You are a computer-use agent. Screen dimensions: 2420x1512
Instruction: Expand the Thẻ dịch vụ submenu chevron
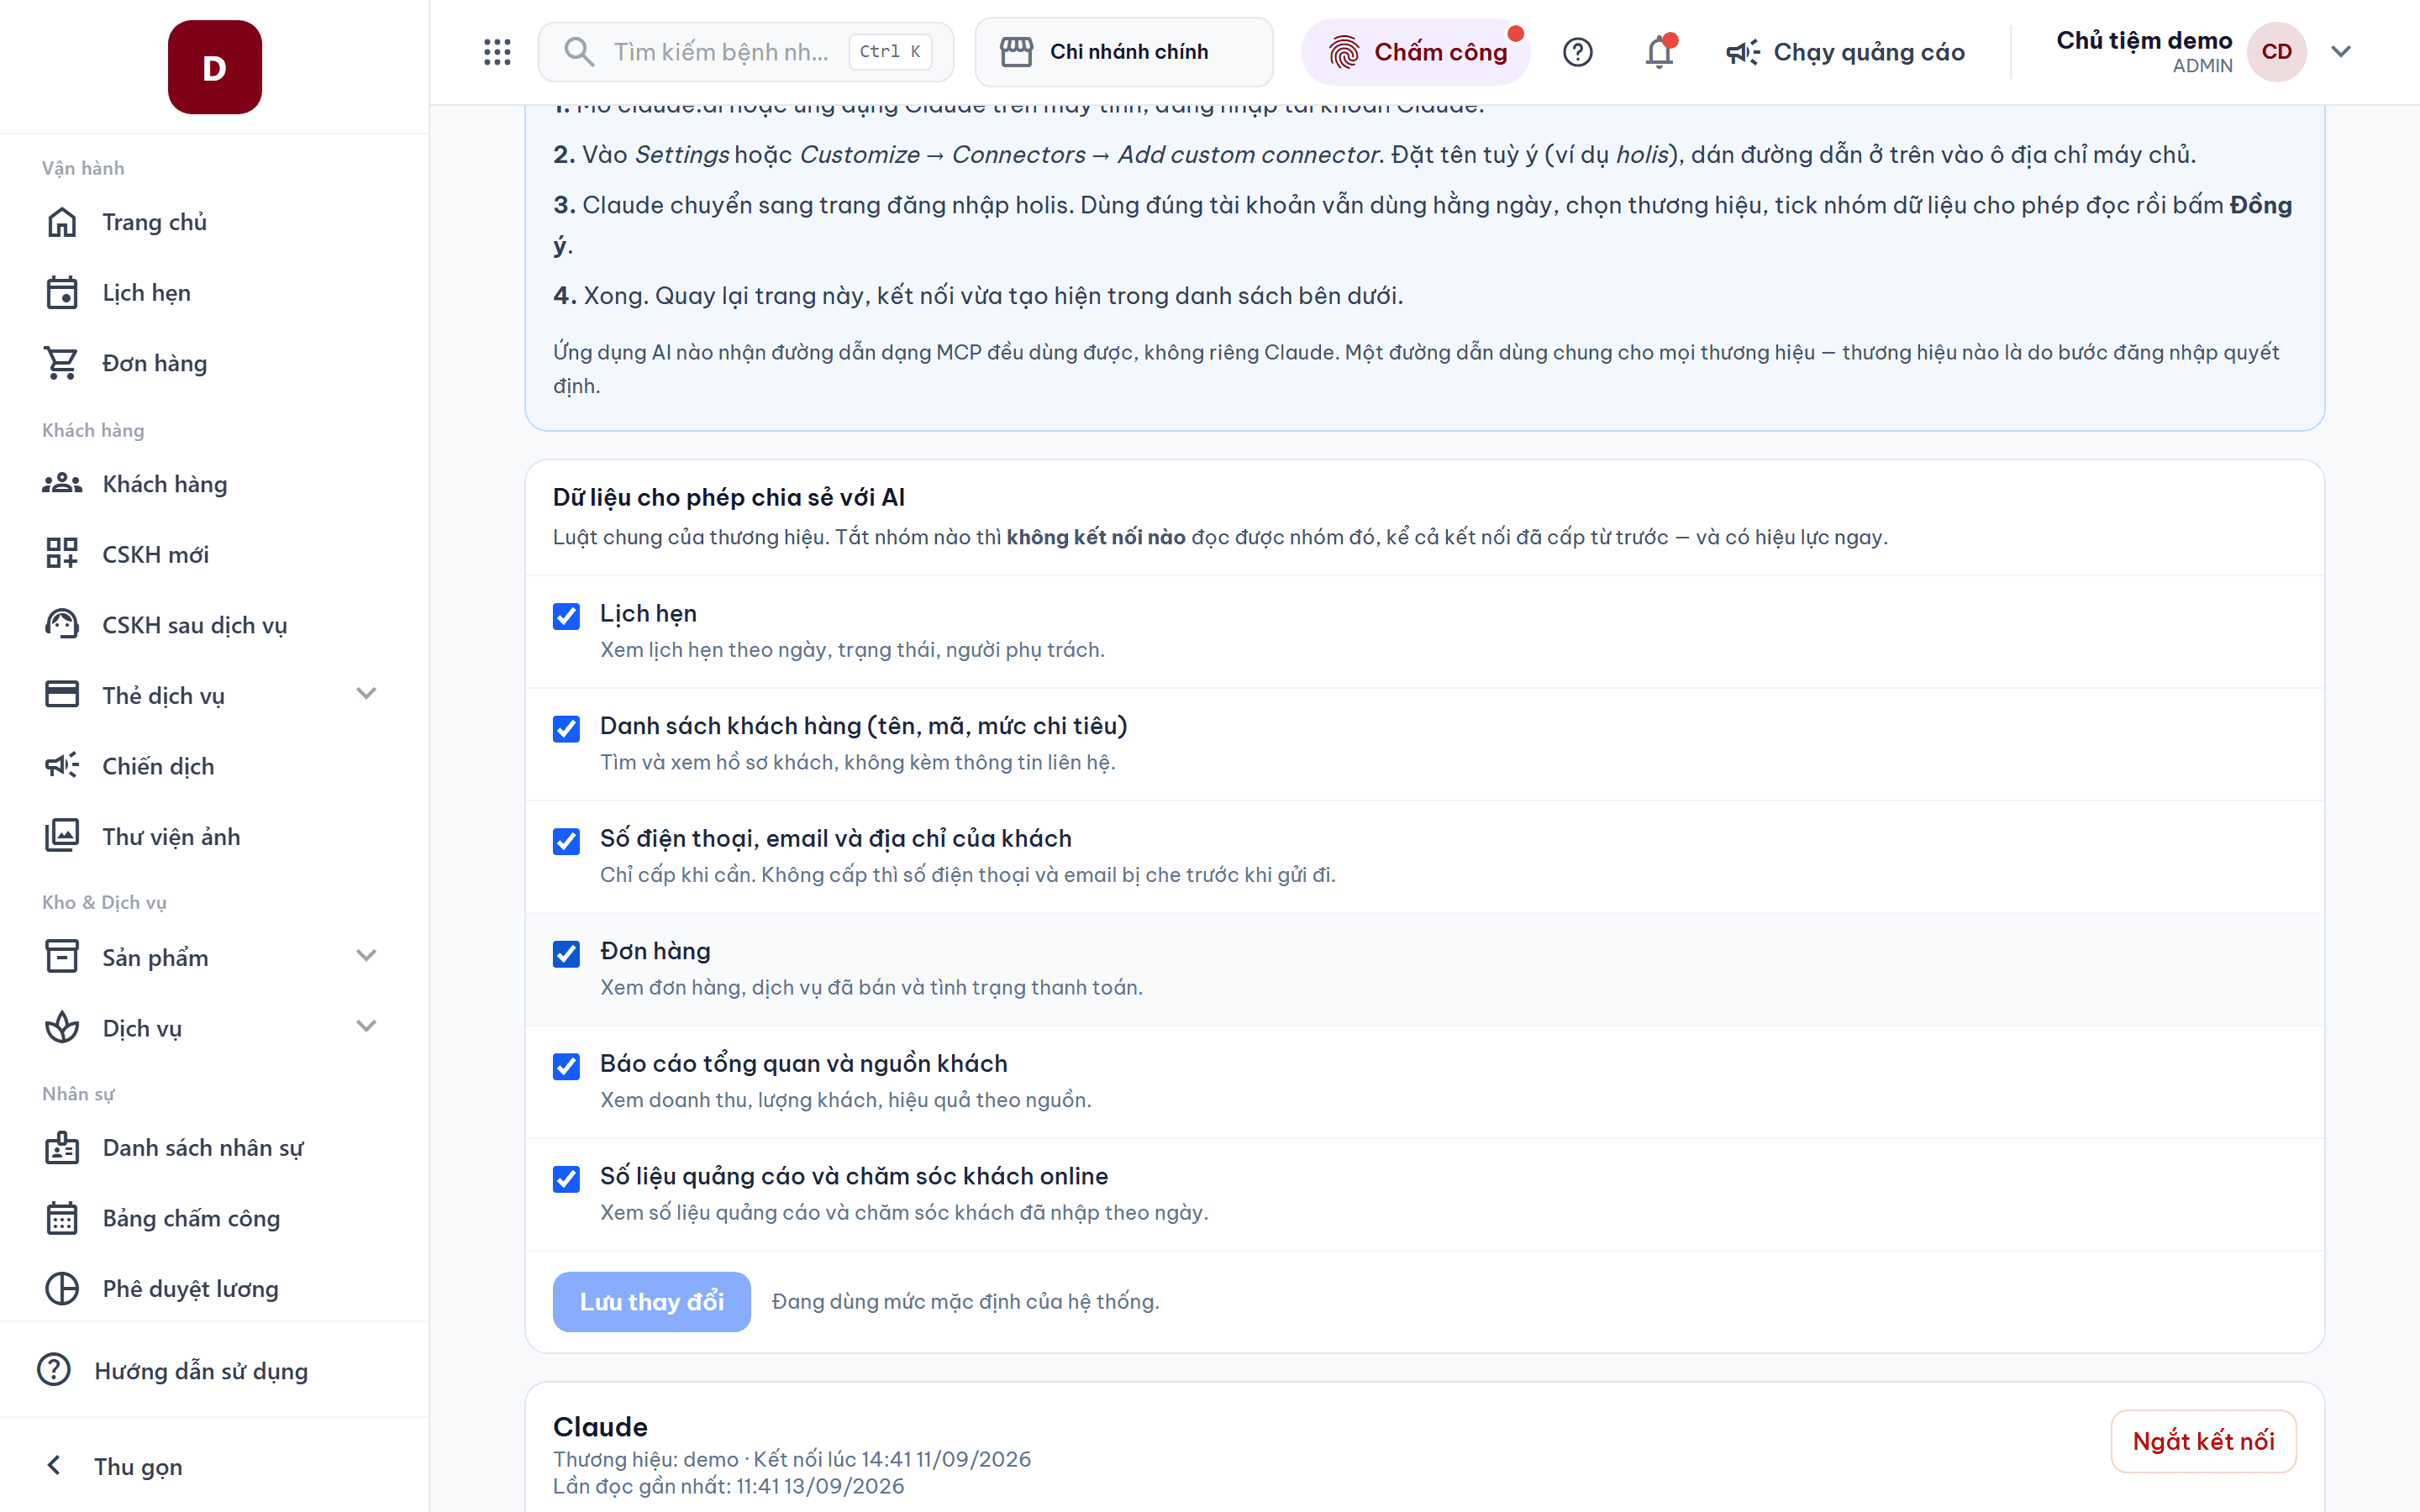pyautogui.click(x=366, y=694)
